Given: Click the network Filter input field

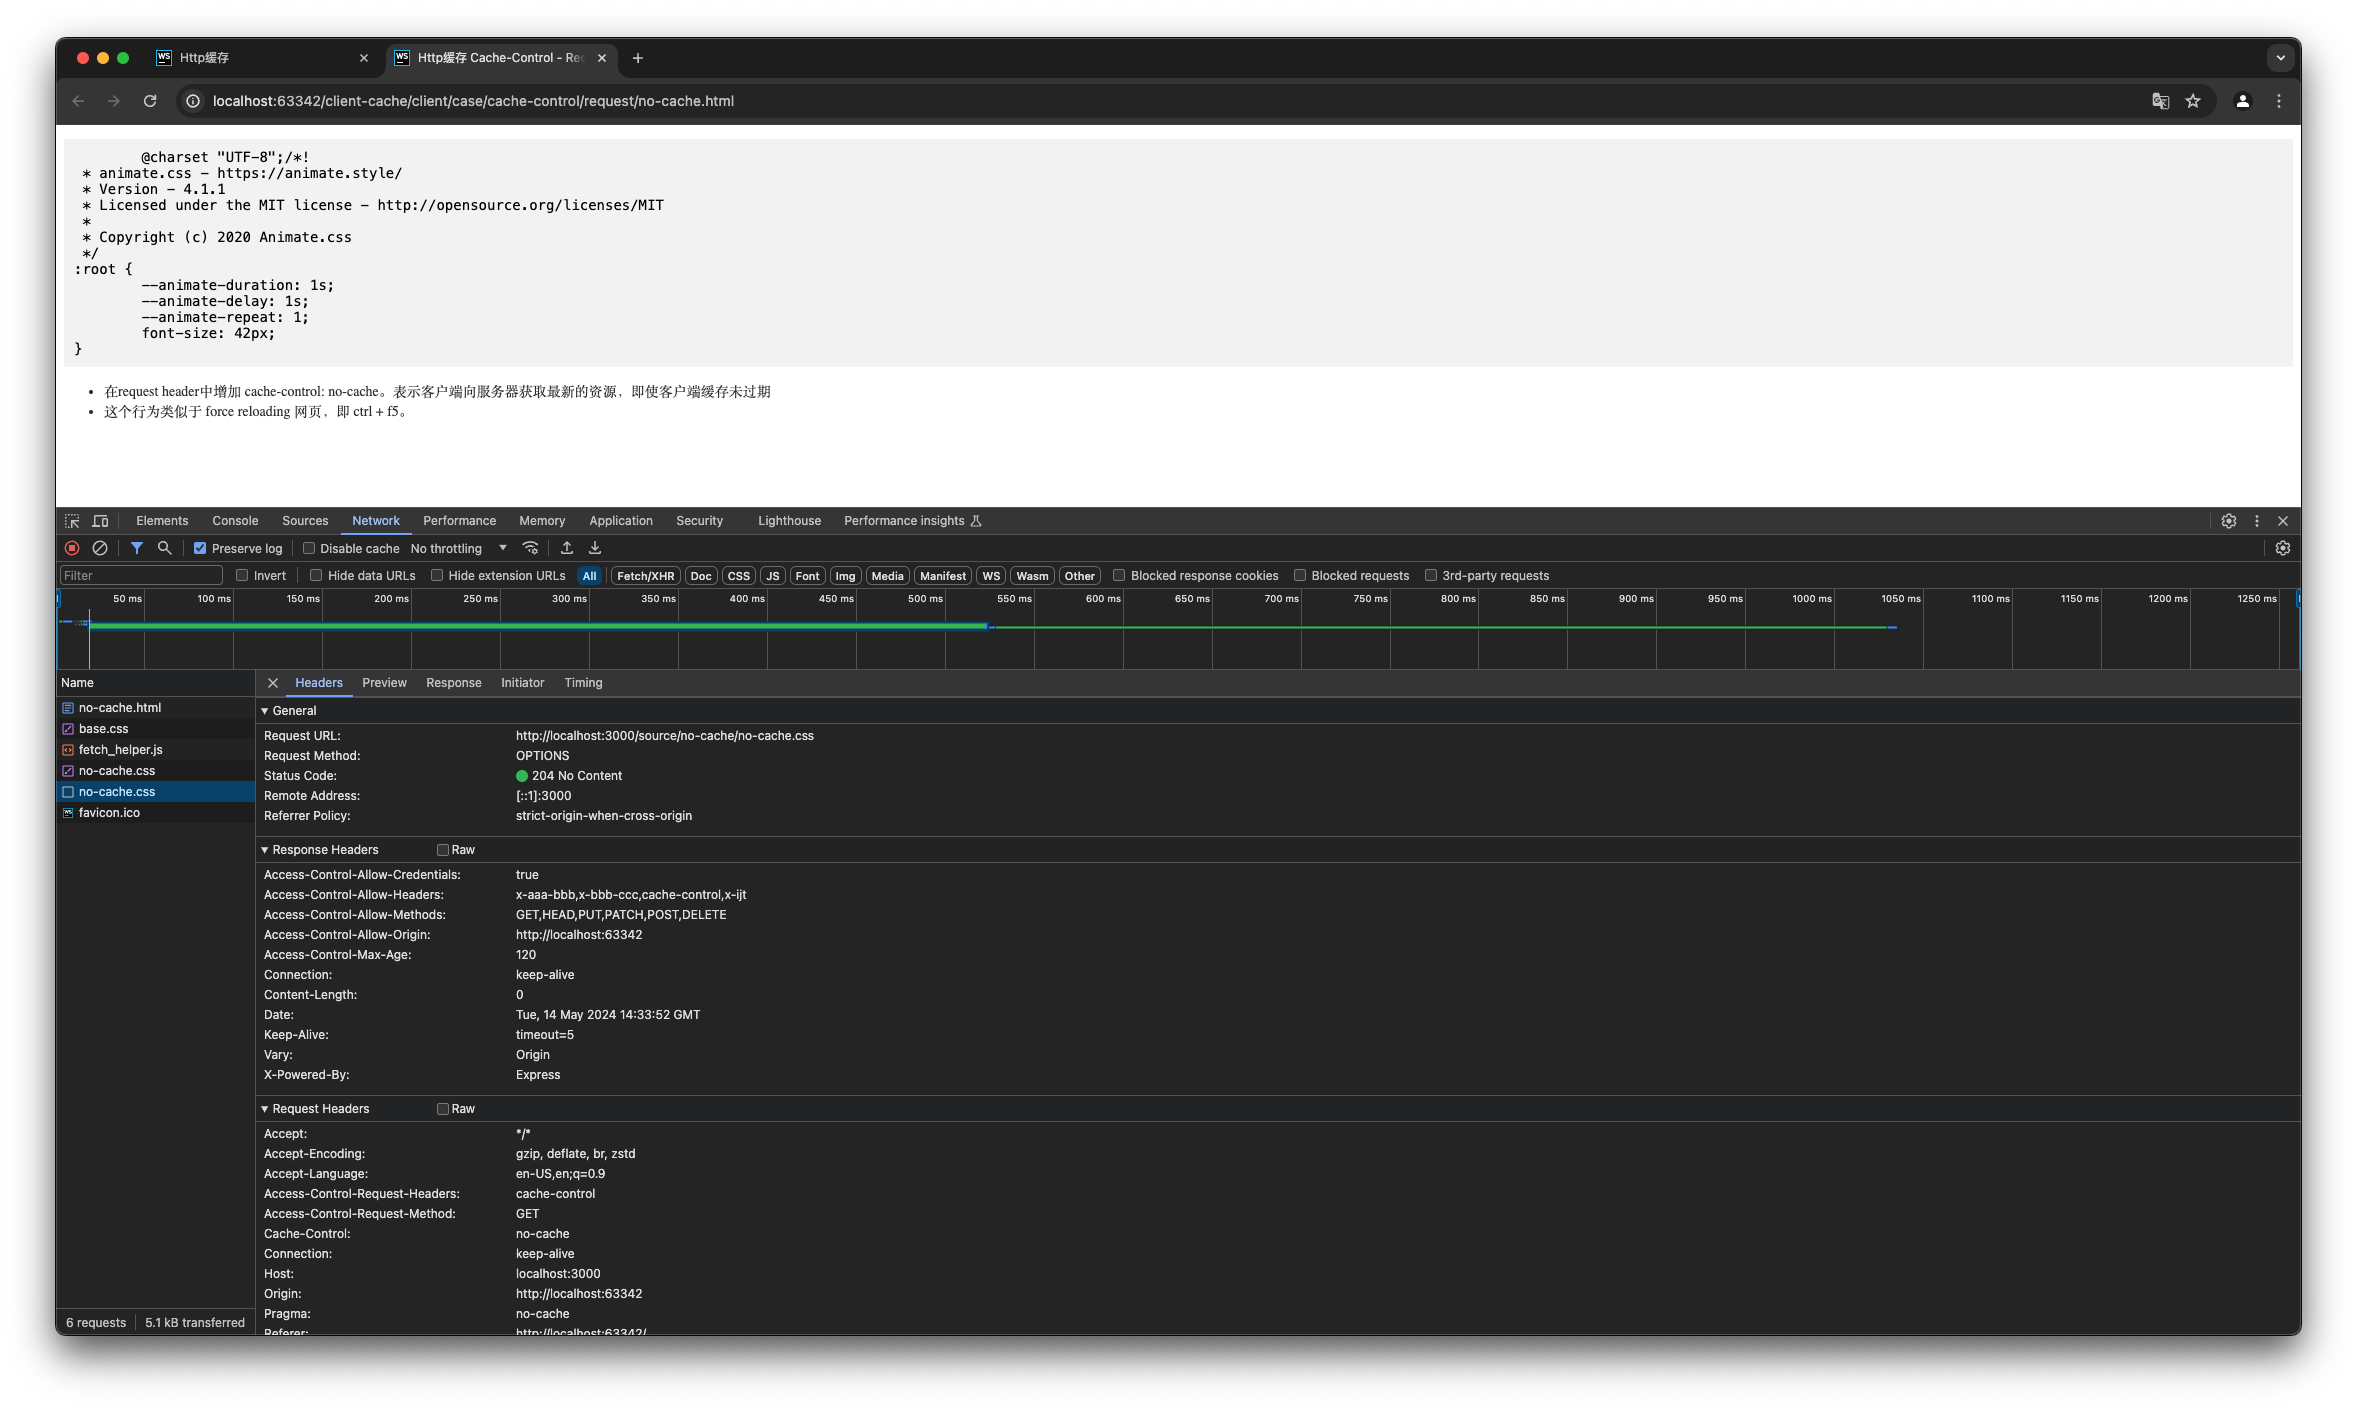Looking at the screenshot, I should click(141, 576).
